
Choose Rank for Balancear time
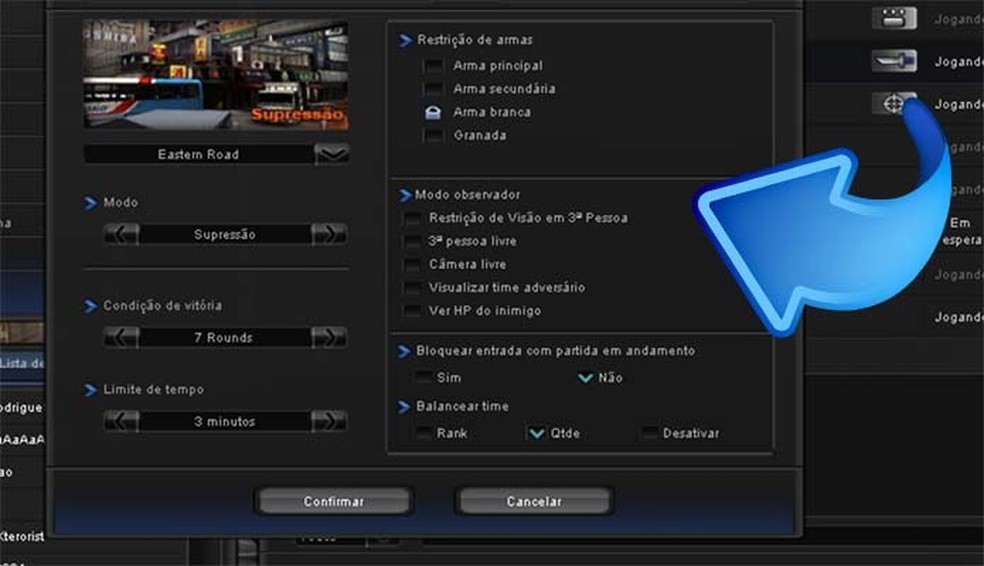tap(424, 433)
